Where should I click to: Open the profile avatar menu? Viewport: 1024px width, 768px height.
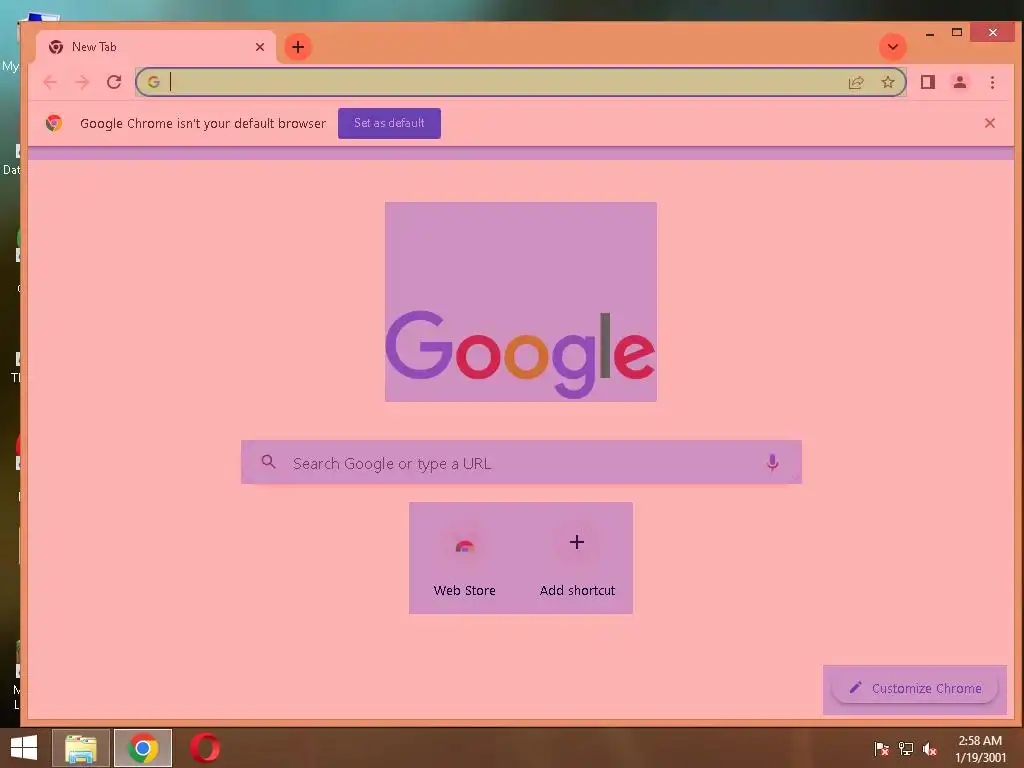coord(960,82)
